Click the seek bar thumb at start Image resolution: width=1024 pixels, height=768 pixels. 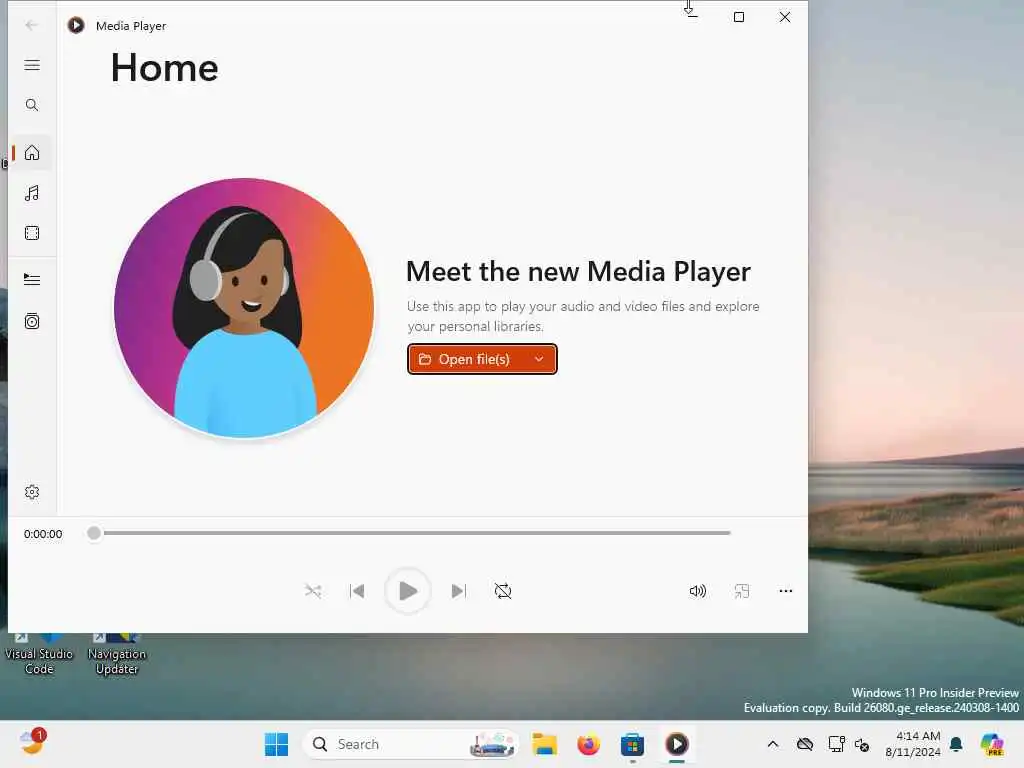tap(94, 534)
